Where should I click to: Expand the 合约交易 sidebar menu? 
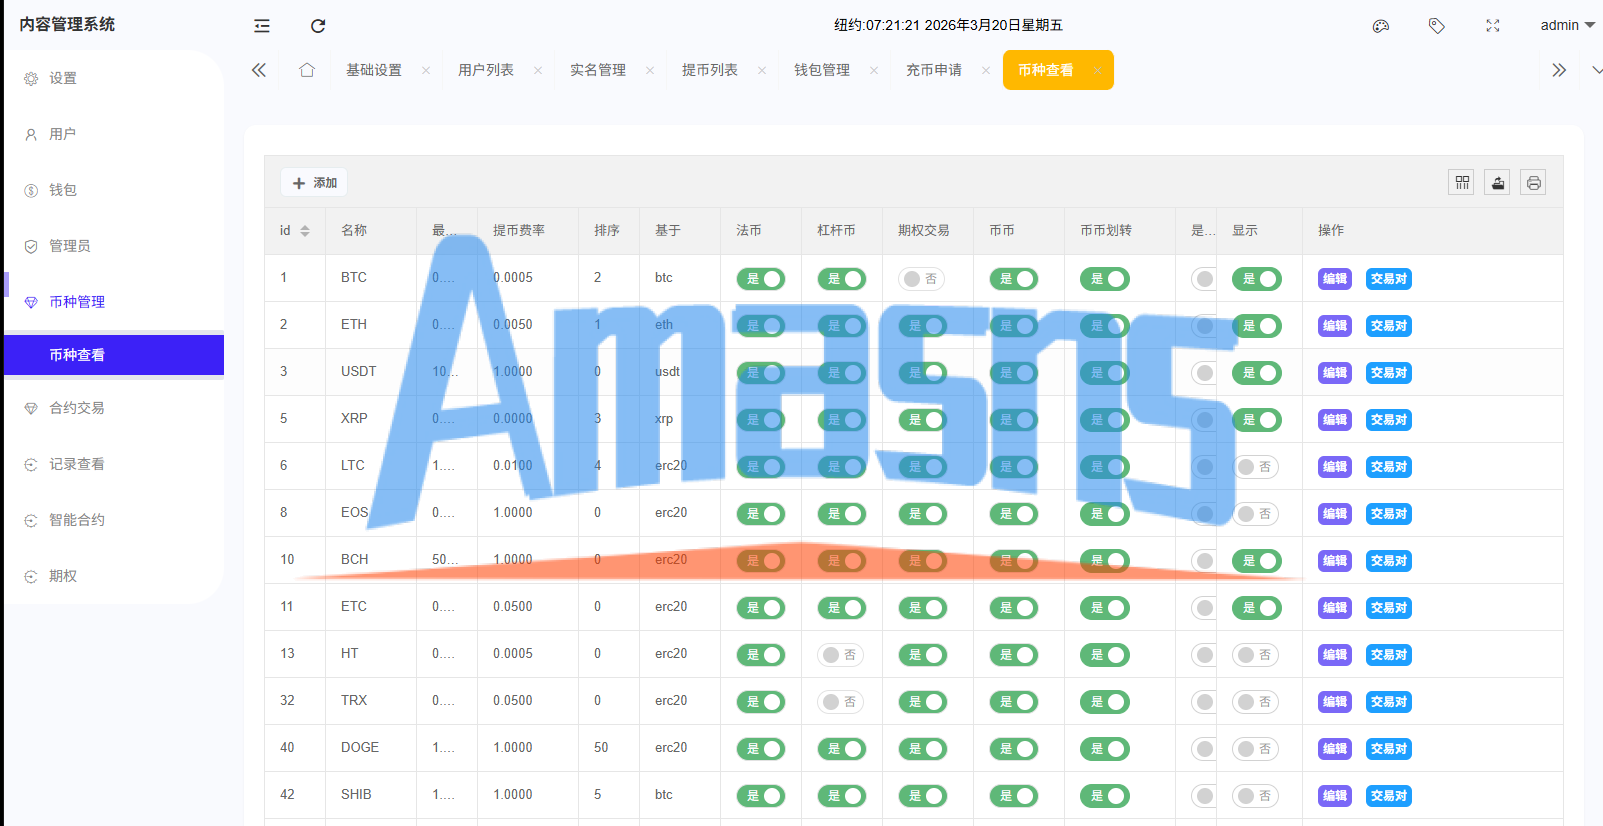coord(114,408)
